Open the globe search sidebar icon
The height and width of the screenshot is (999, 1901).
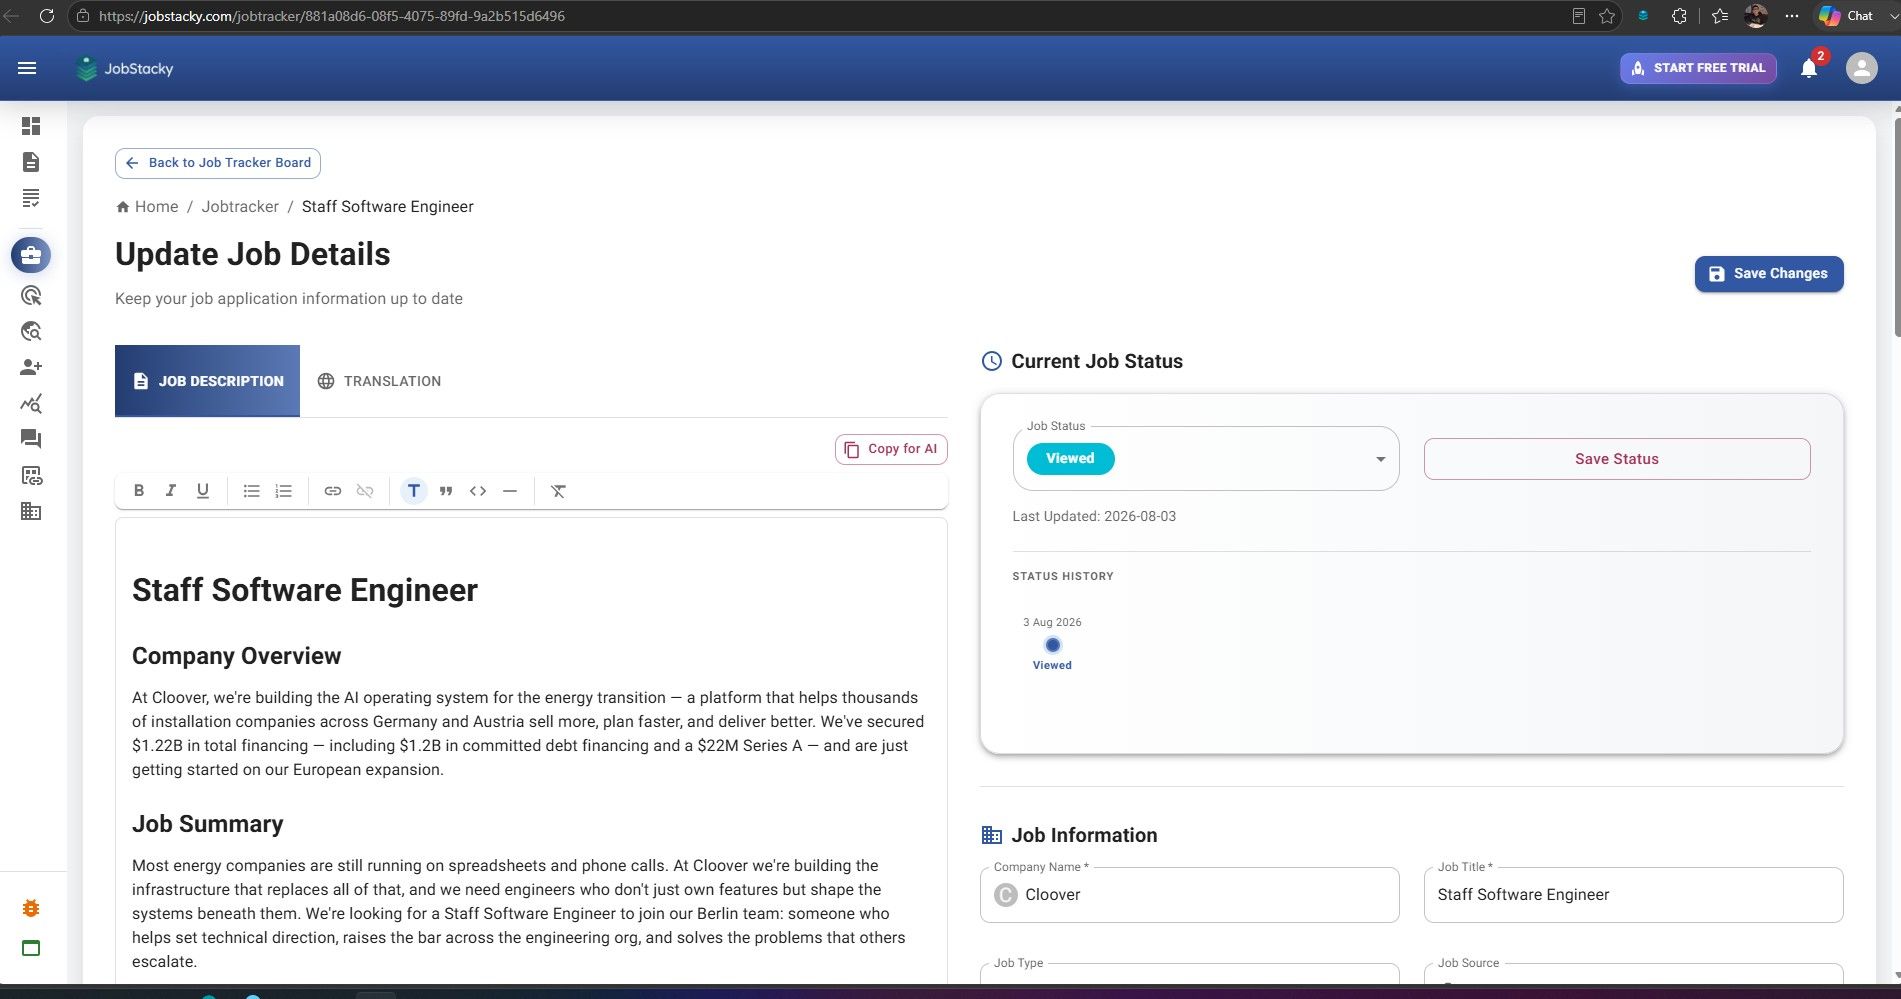pos(31,331)
